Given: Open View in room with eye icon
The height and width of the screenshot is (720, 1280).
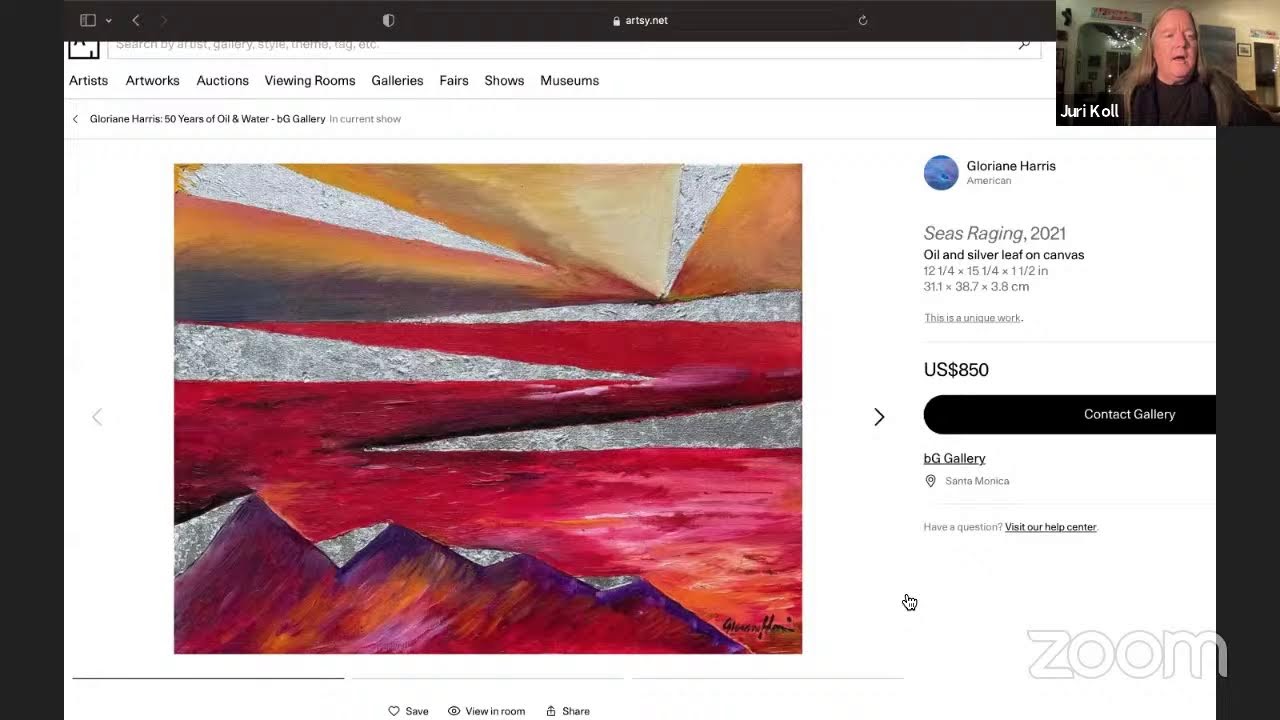Looking at the screenshot, I should point(486,711).
